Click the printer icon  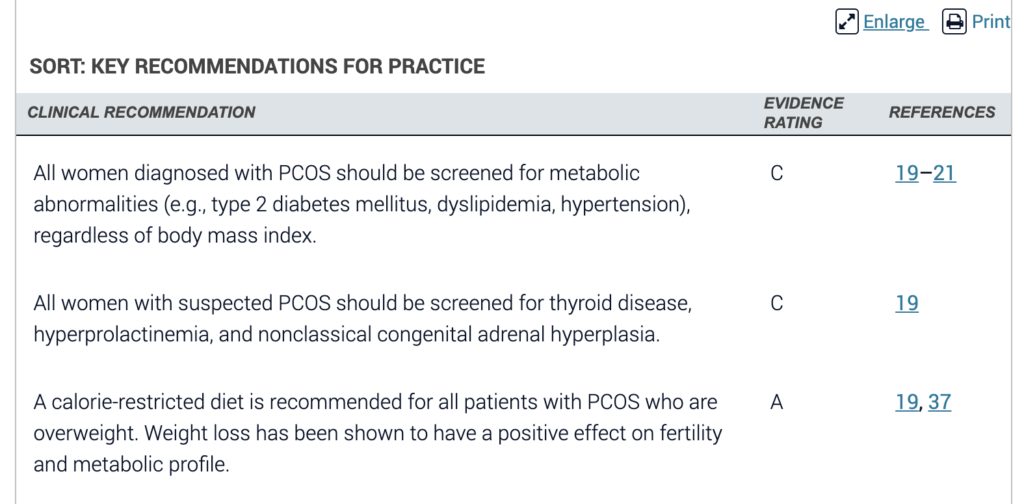point(954,22)
